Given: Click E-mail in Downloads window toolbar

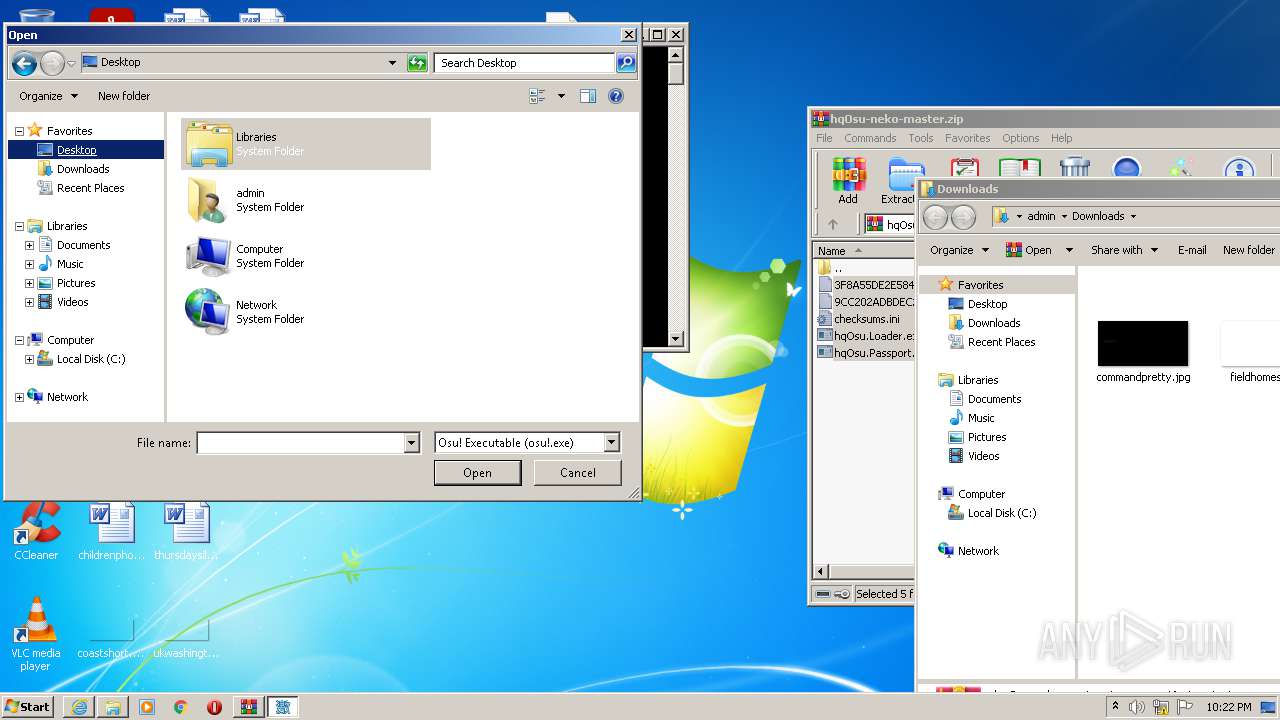Looking at the screenshot, I should 1192,250.
